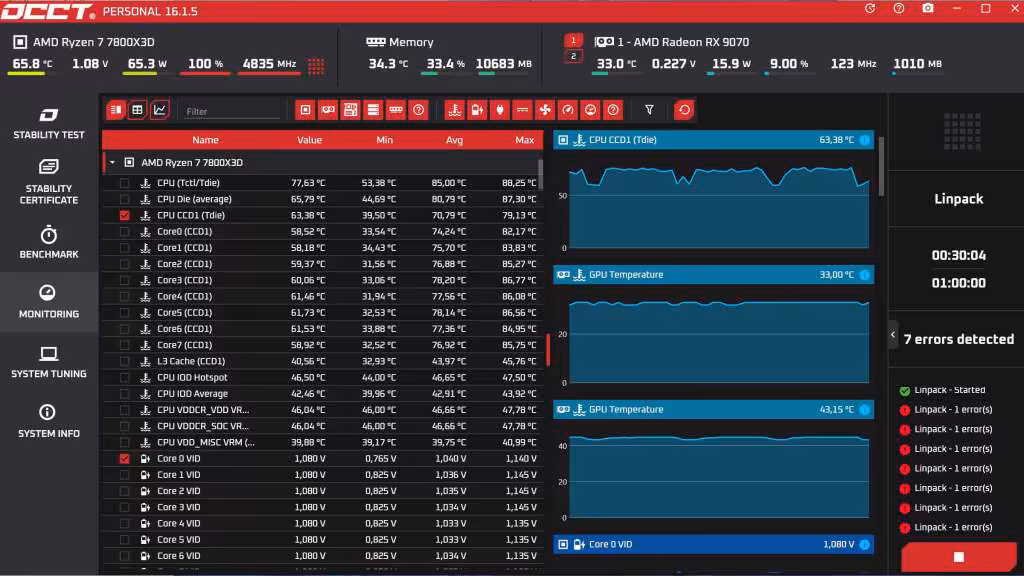Open help from title bar question mark
The image size is (1024, 576).
(x=899, y=8)
